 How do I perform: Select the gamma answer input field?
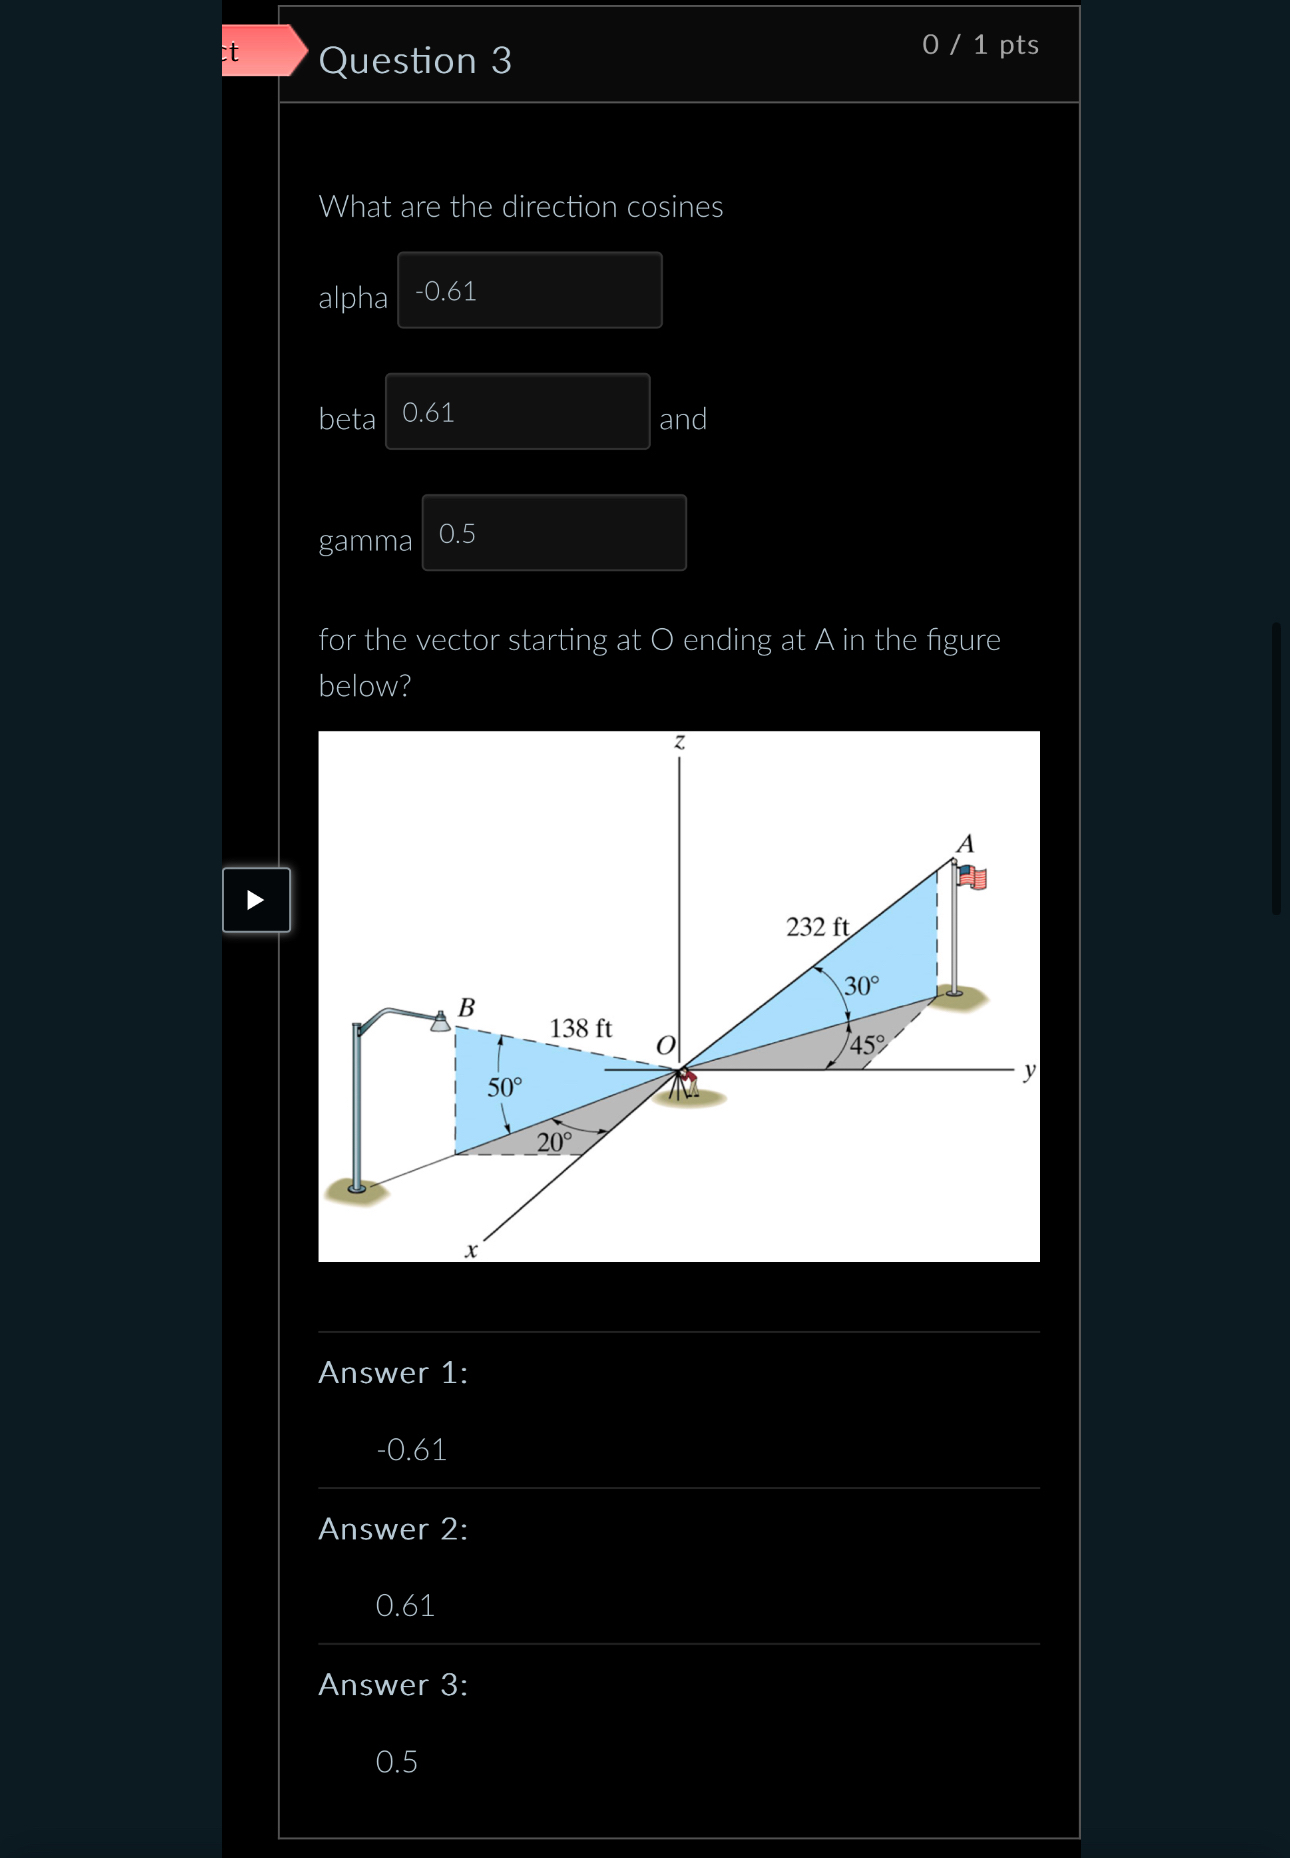[554, 532]
